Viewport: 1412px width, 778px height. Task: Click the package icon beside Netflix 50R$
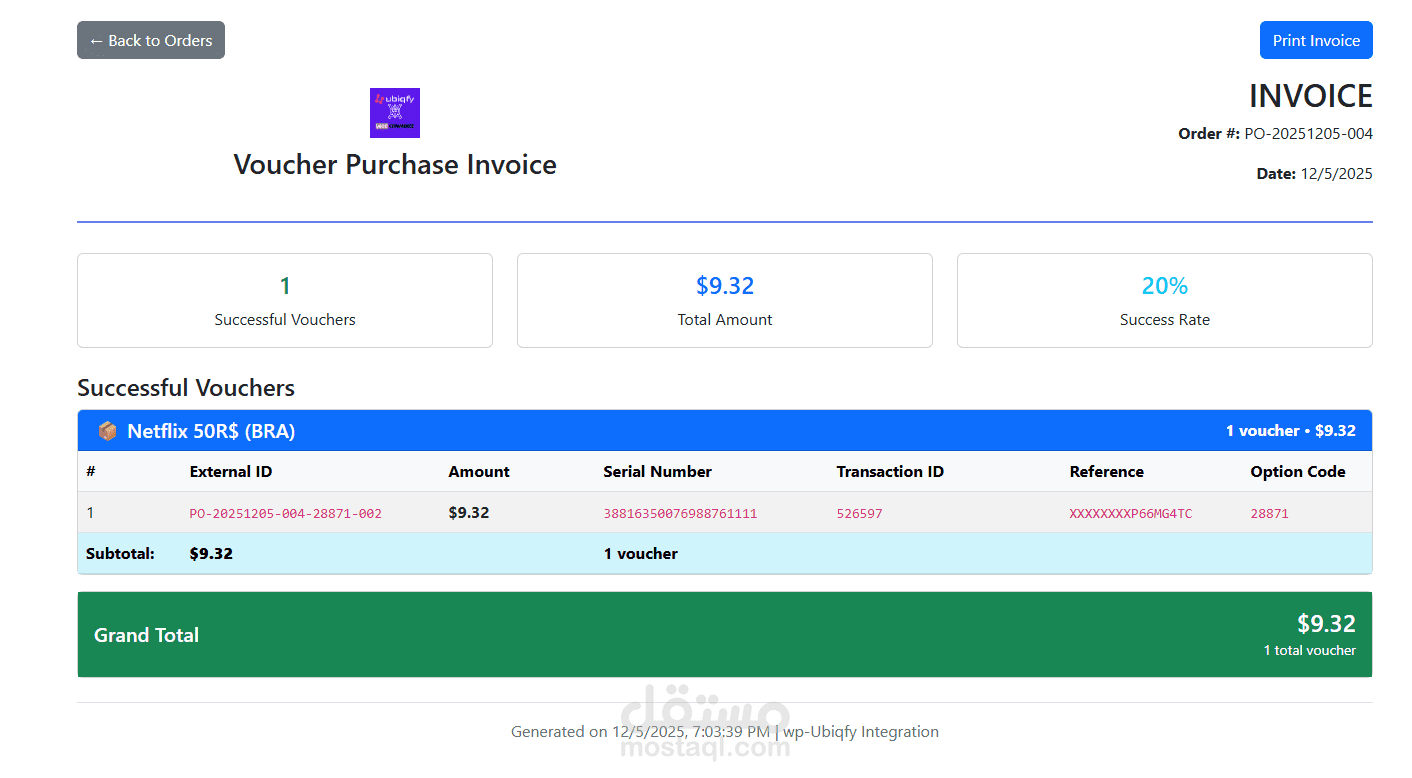tap(107, 431)
